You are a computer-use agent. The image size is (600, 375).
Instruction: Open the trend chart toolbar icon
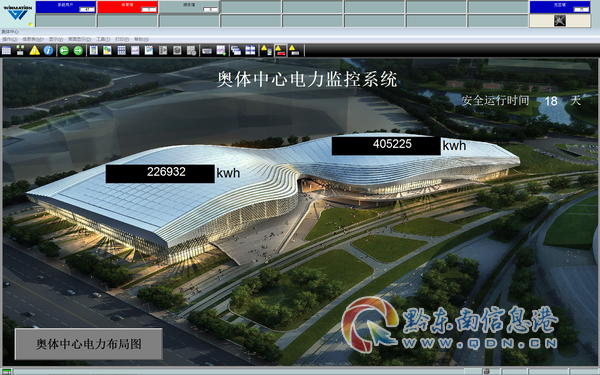coord(135,51)
